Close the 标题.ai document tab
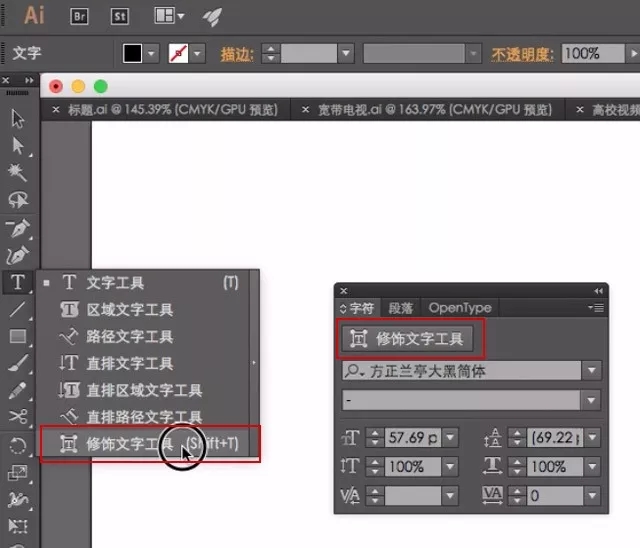The height and width of the screenshot is (548, 640). [56, 109]
